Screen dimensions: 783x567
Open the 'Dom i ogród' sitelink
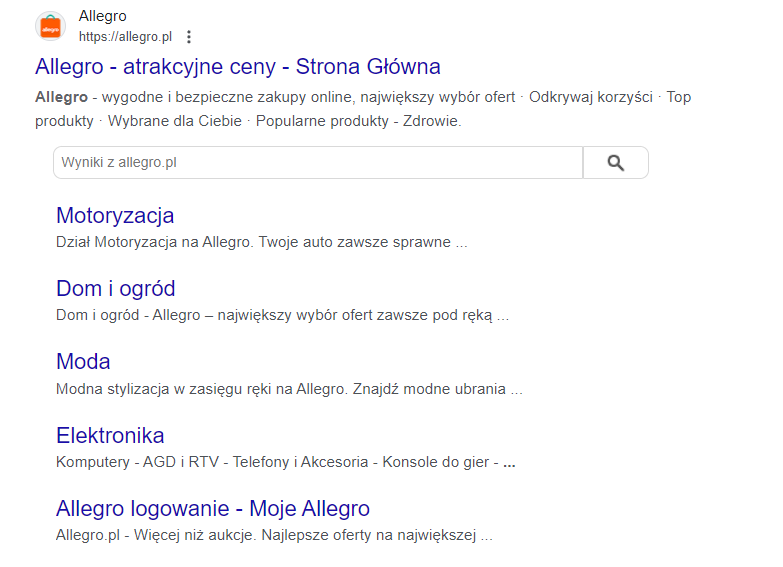click(116, 289)
